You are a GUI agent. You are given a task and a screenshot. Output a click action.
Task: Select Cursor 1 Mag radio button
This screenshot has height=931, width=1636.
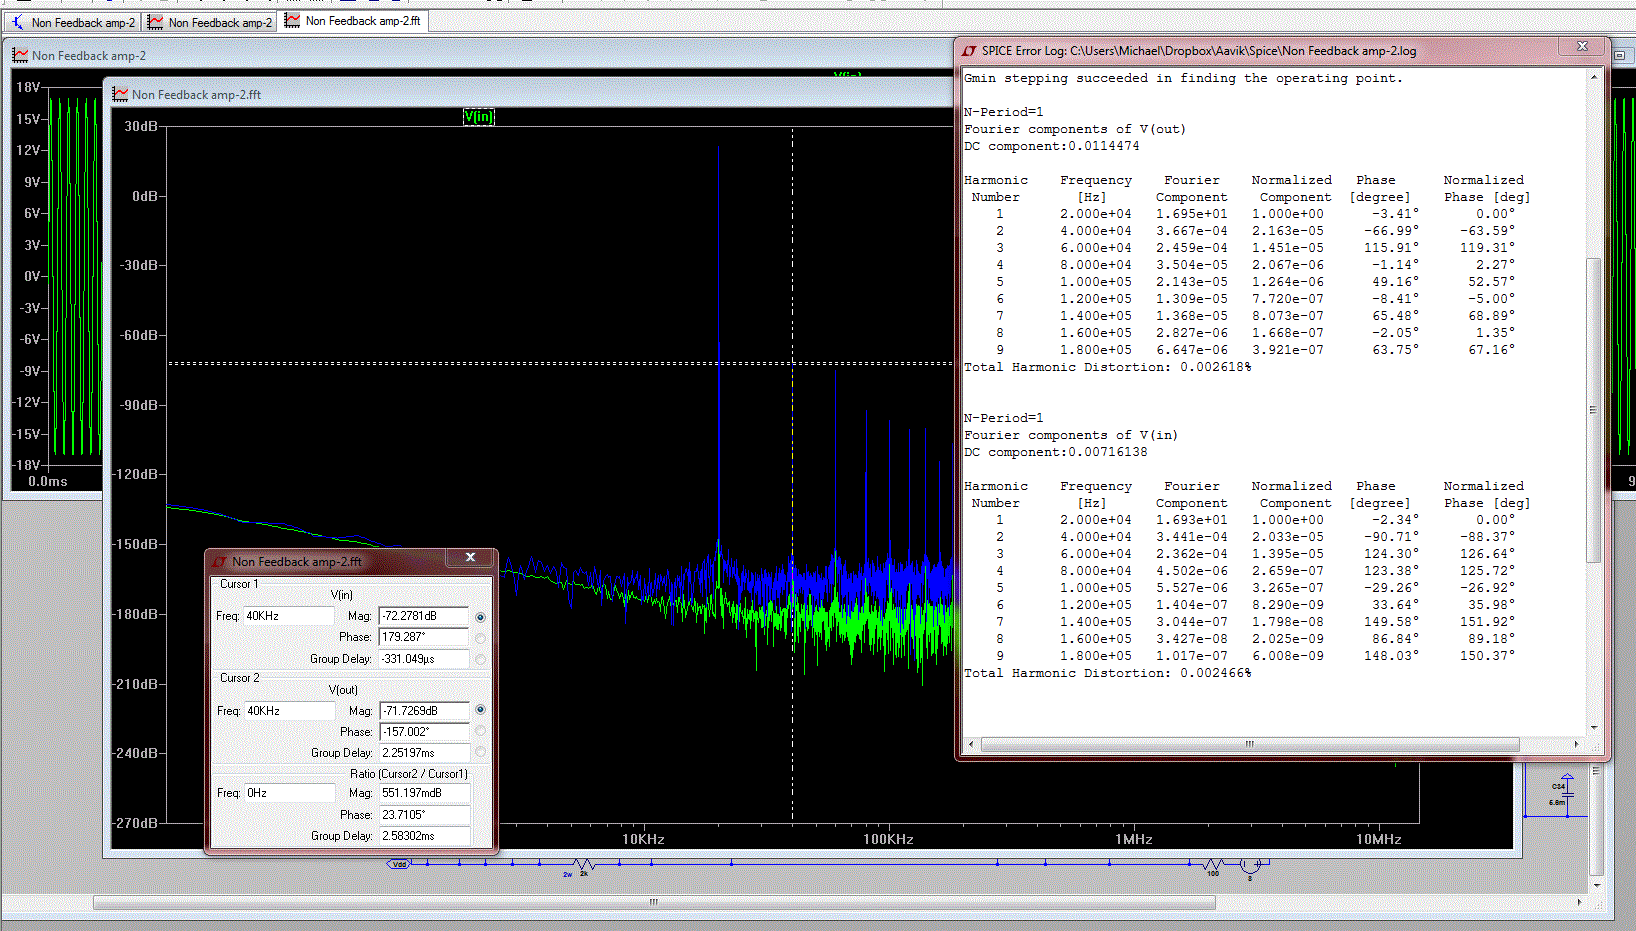(x=480, y=617)
